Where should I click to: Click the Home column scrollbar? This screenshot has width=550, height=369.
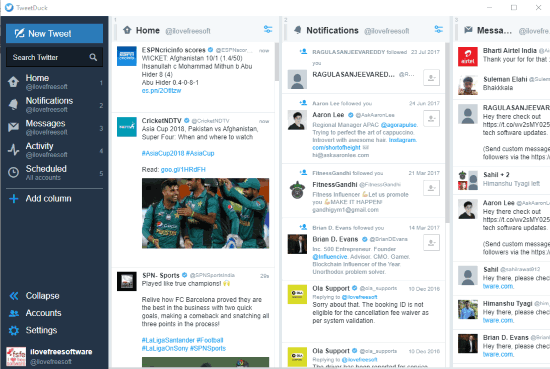tap(276, 62)
